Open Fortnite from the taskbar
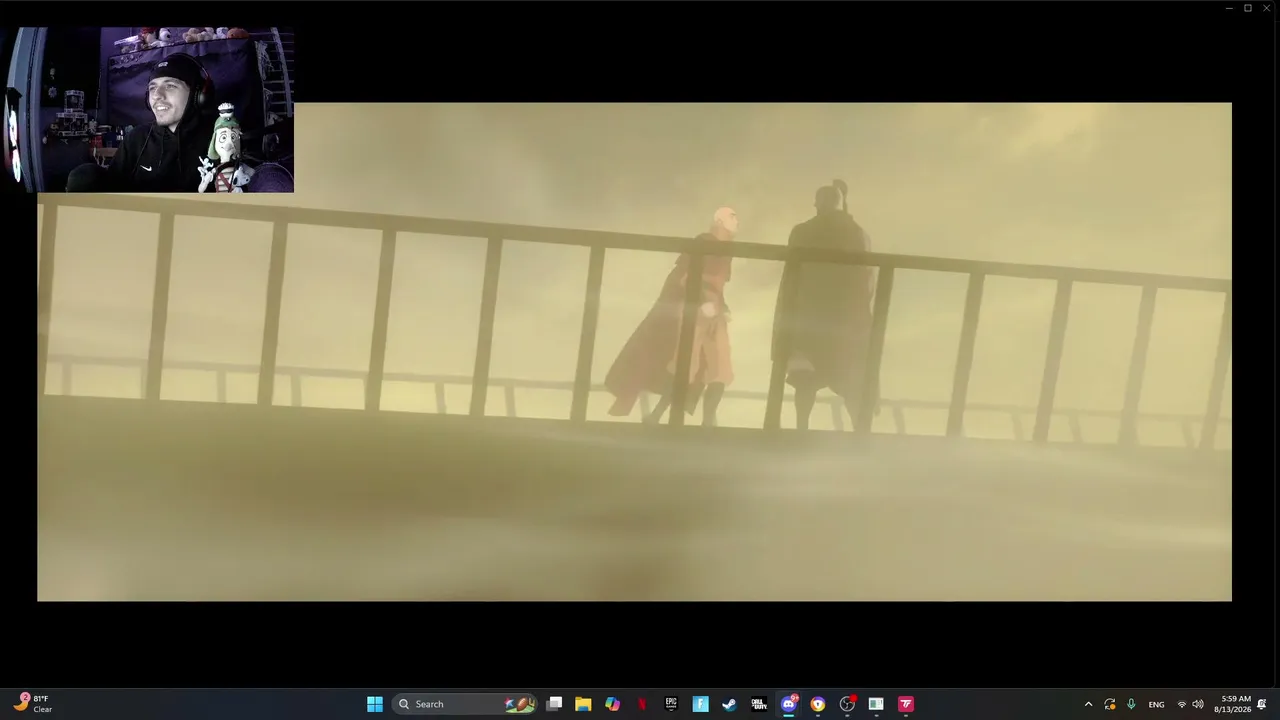Viewport: 1280px width, 720px height. pos(701,704)
